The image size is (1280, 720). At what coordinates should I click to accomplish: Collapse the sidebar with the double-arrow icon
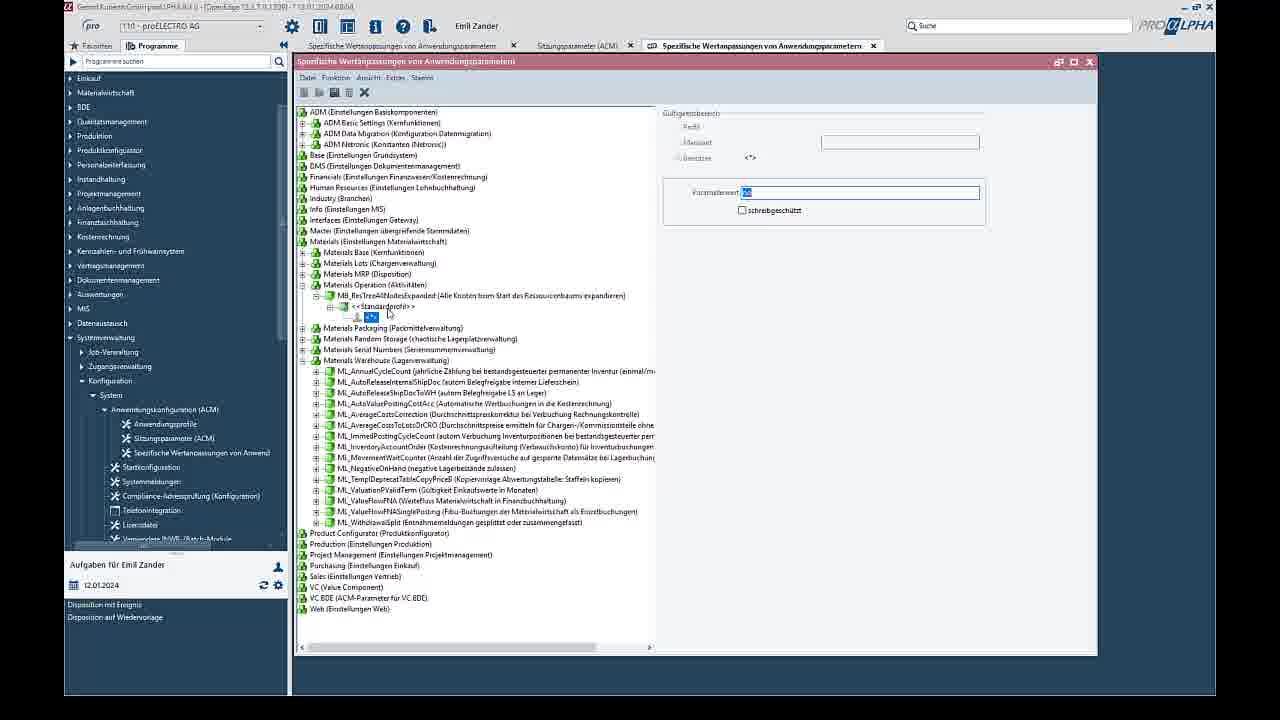[283, 45]
